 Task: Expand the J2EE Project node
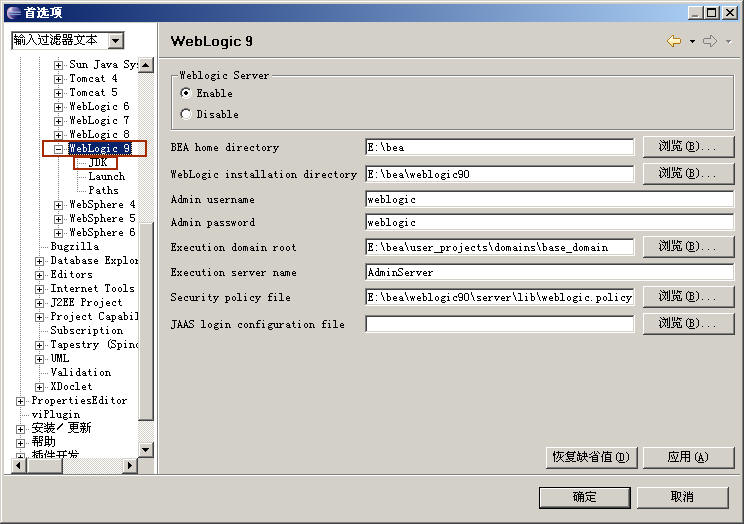(39, 303)
